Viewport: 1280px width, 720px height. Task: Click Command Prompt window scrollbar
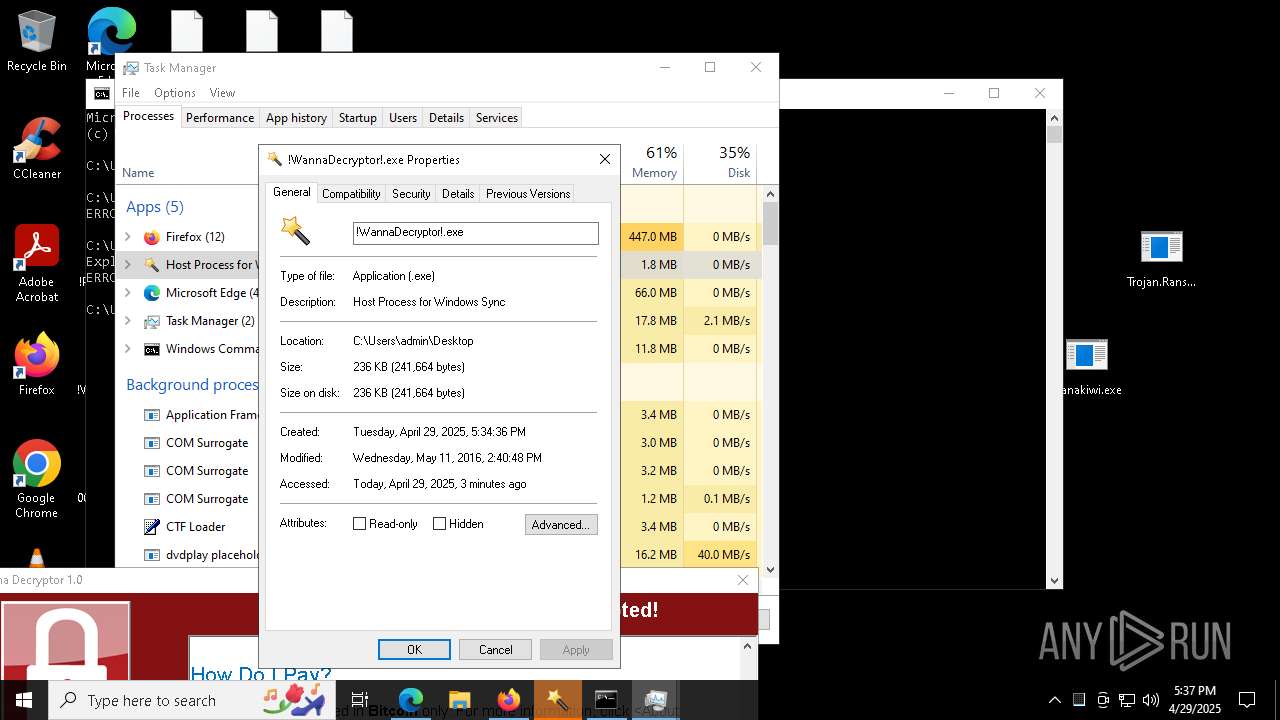click(x=1054, y=349)
